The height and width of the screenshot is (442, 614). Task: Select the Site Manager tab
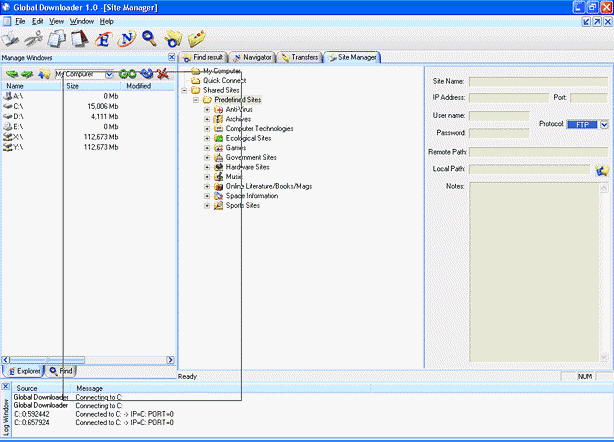click(352, 57)
